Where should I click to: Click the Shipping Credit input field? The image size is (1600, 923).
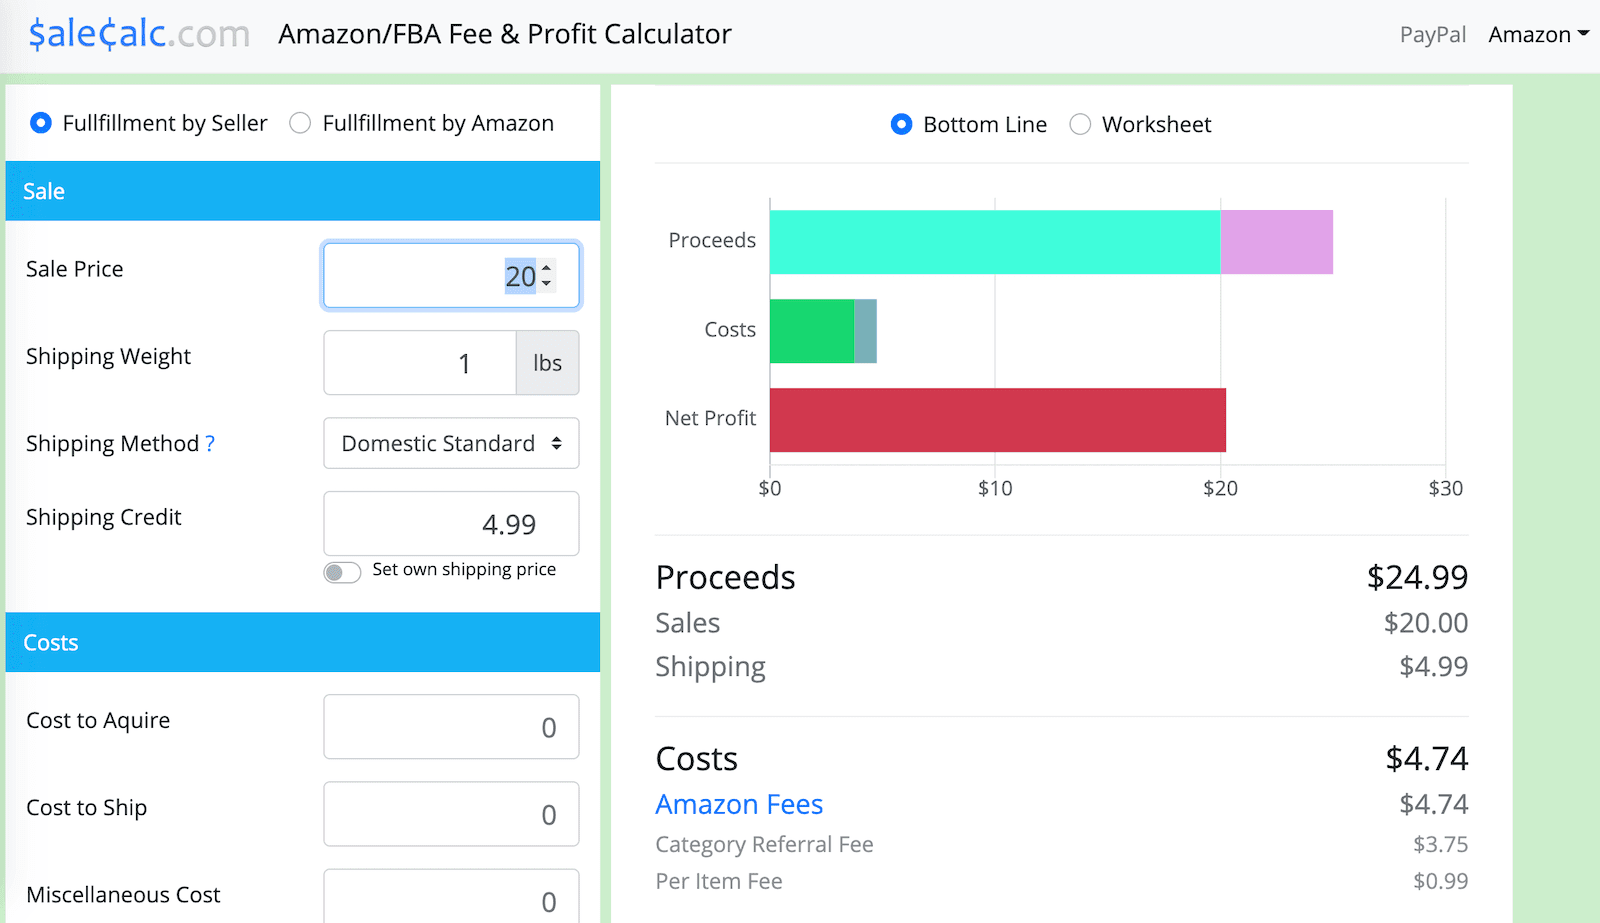[451, 524]
